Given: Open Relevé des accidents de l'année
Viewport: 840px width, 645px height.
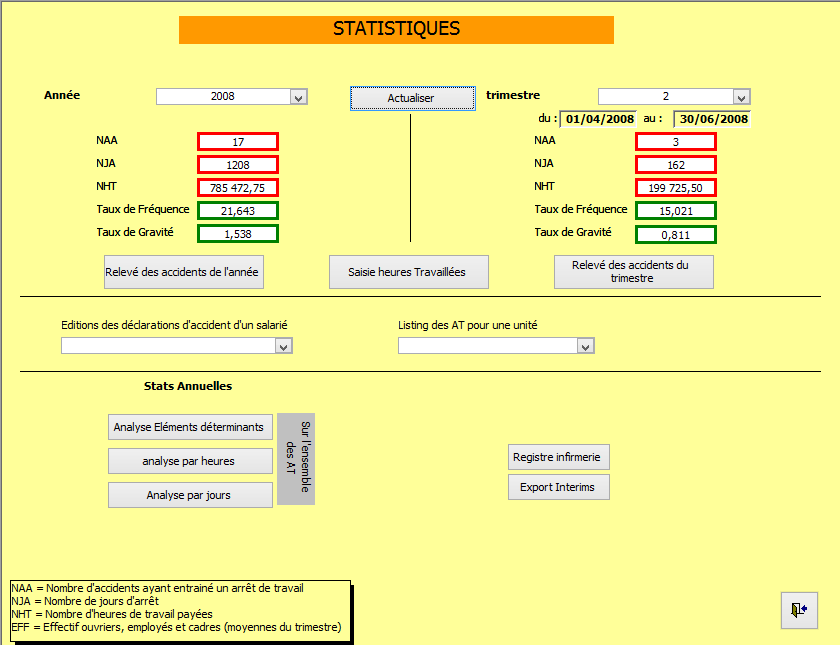Looking at the screenshot, I should pos(184,272).
